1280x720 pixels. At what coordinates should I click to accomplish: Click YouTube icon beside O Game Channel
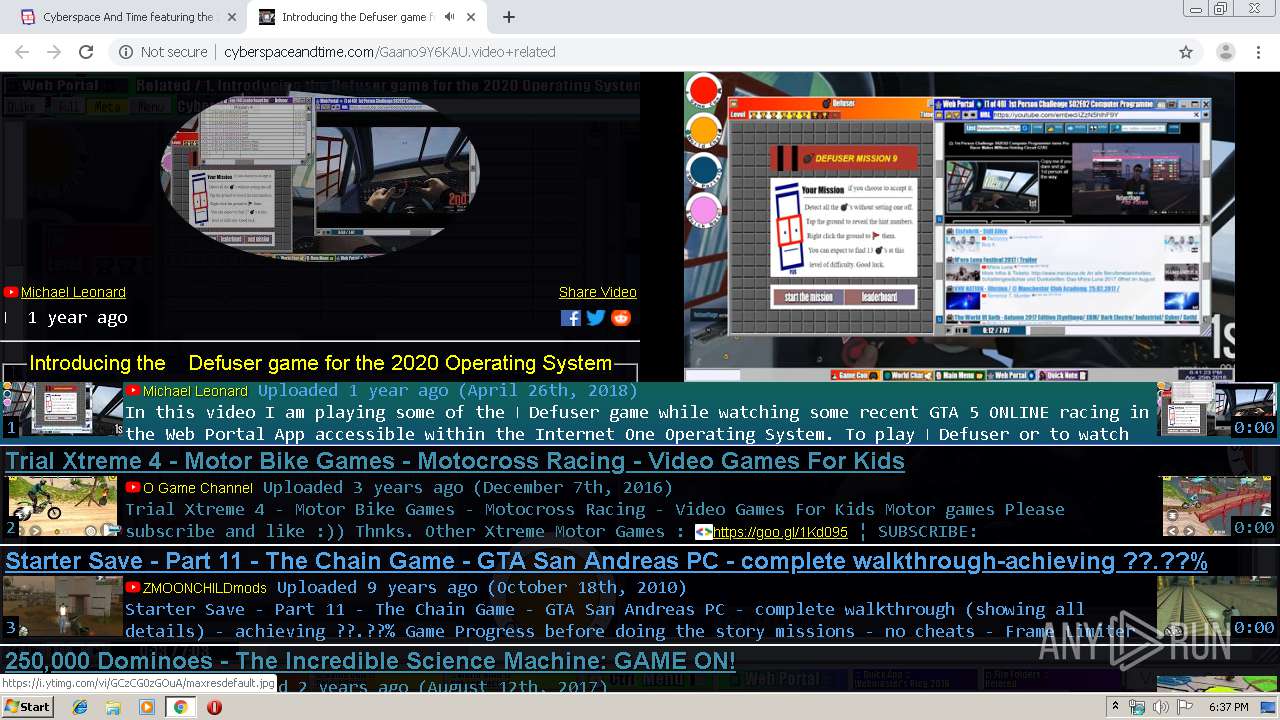point(132,487)
